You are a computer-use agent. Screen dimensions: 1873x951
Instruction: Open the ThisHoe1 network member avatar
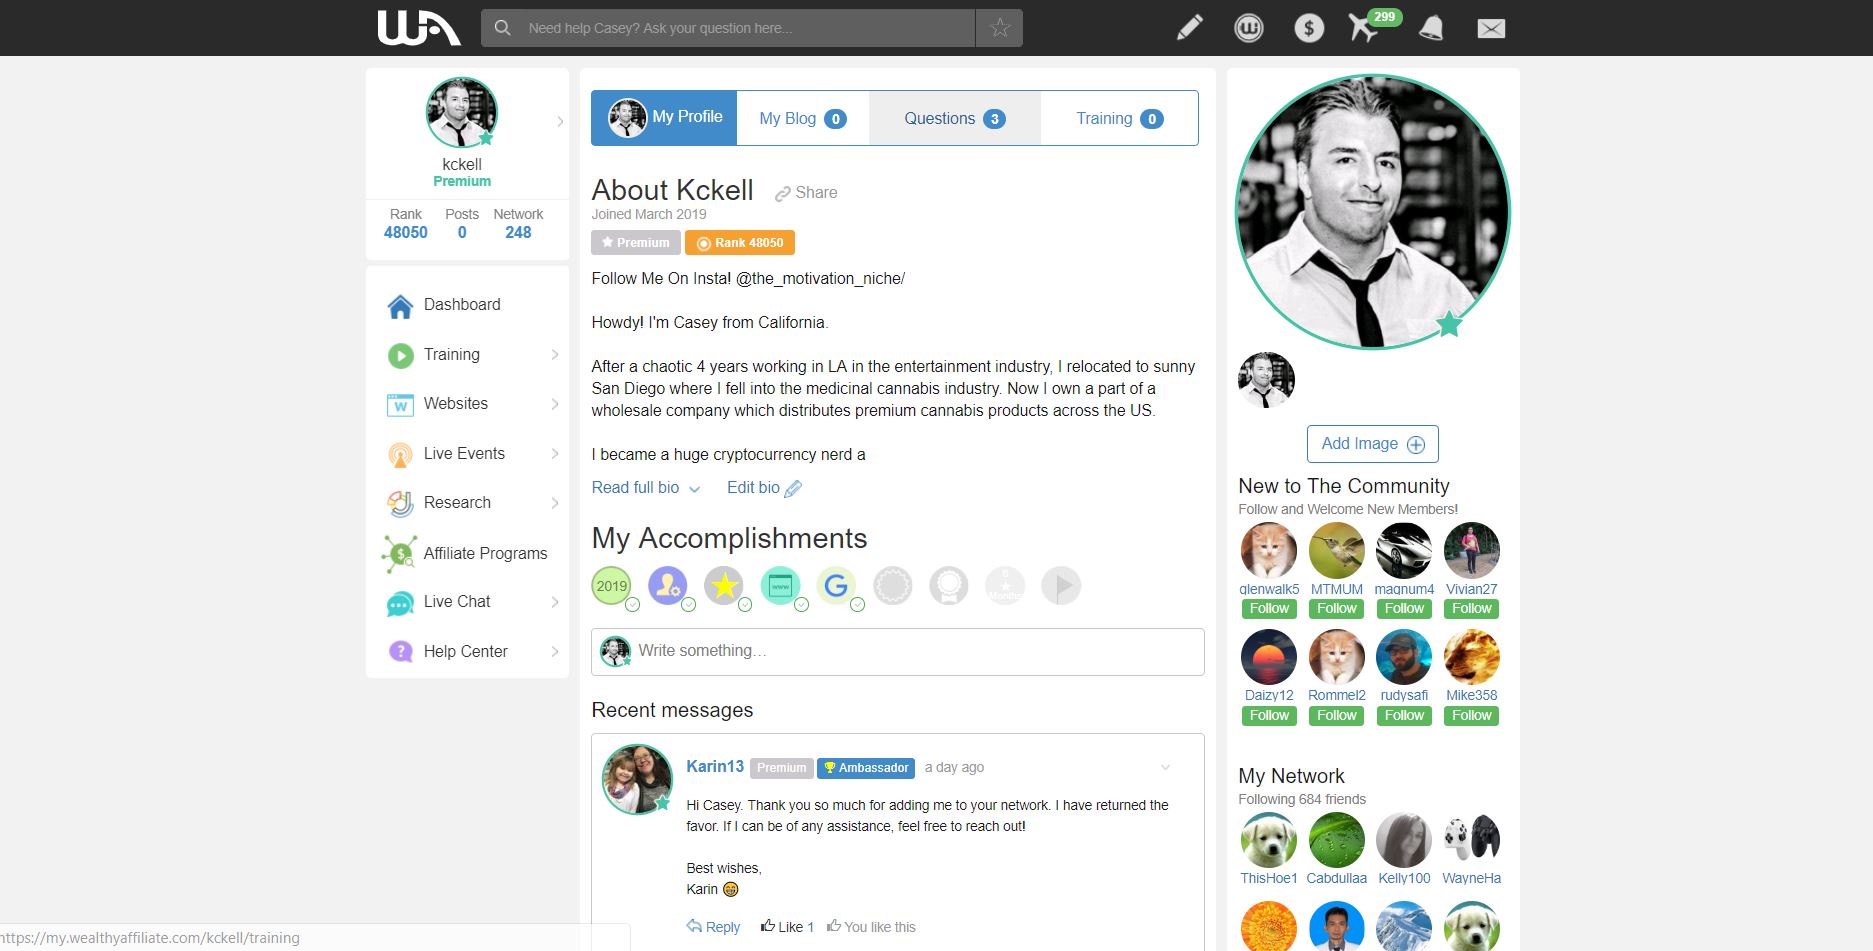point(1269,840)
